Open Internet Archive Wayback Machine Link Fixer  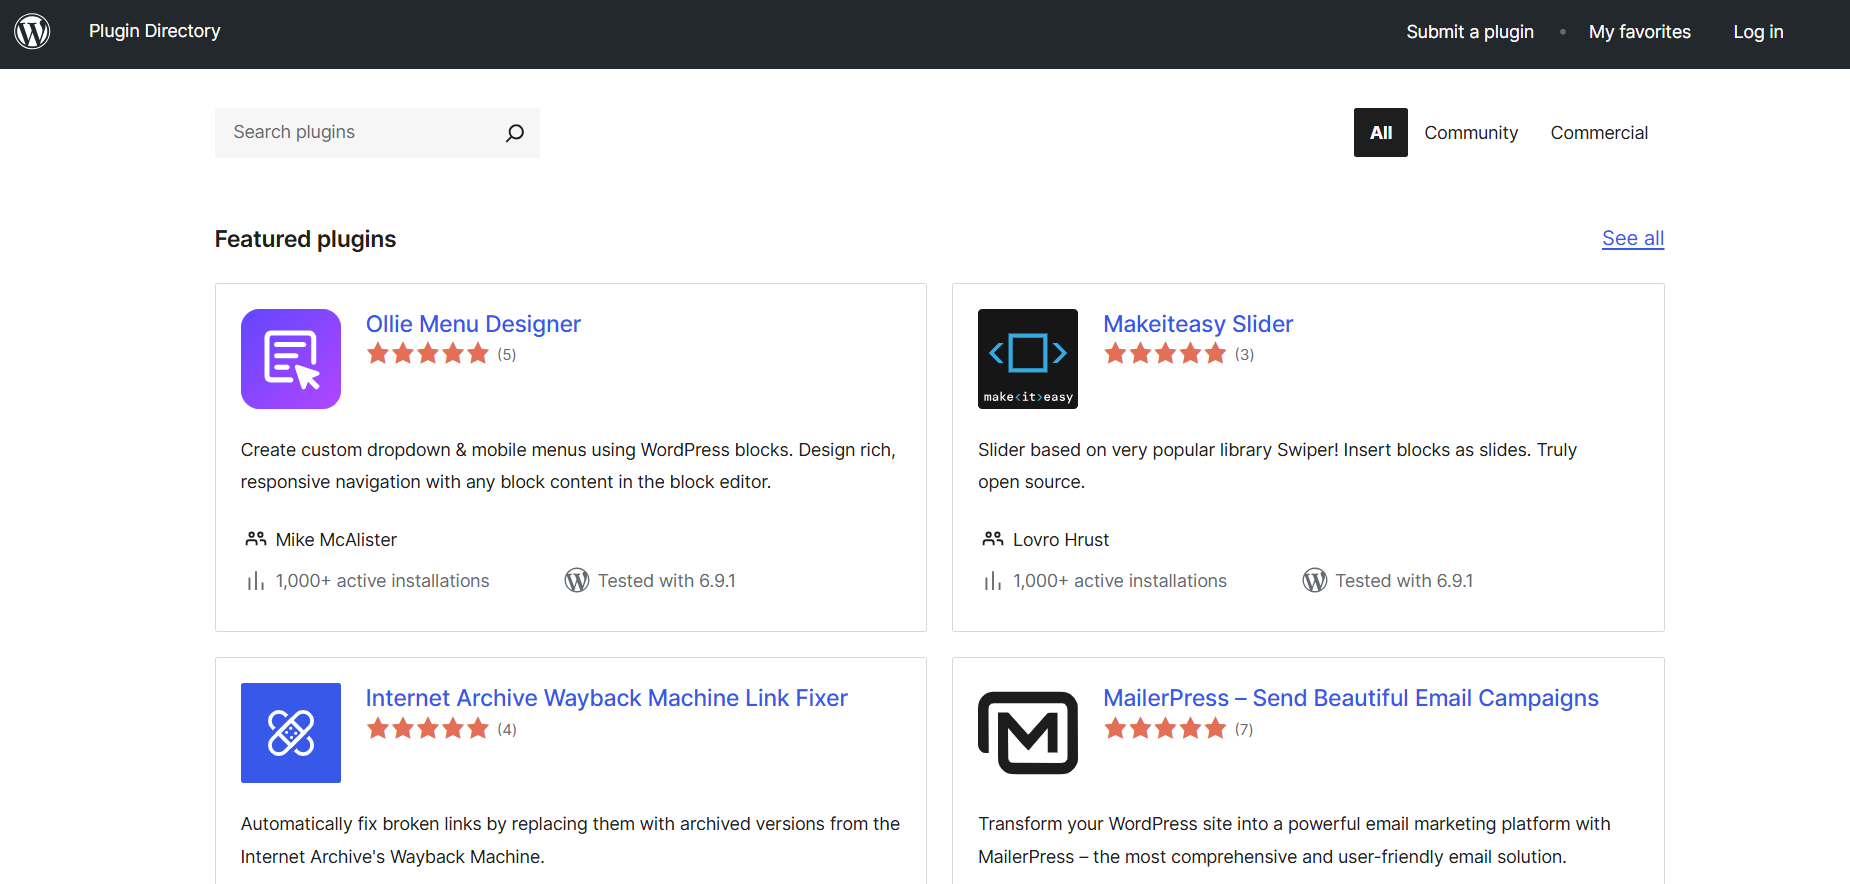coord(606,698)
